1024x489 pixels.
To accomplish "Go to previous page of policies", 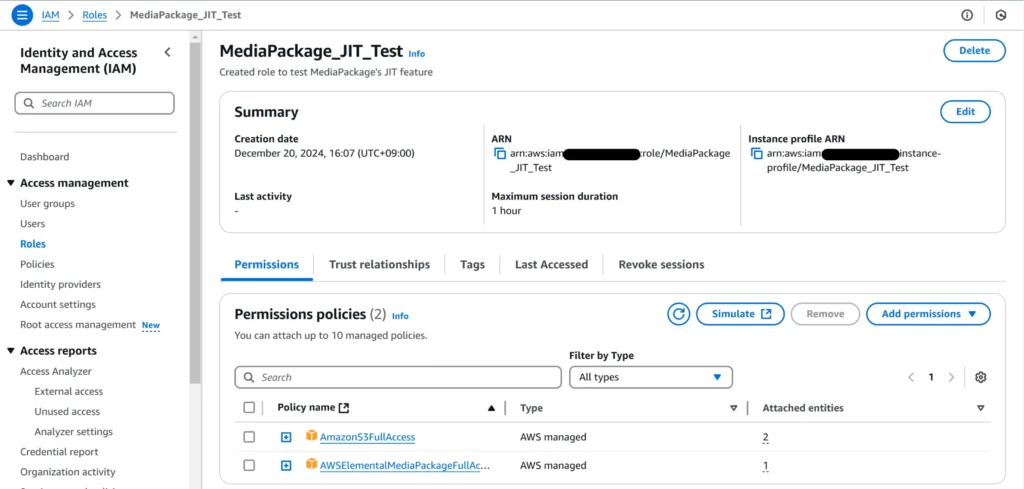I will (911, 377).
